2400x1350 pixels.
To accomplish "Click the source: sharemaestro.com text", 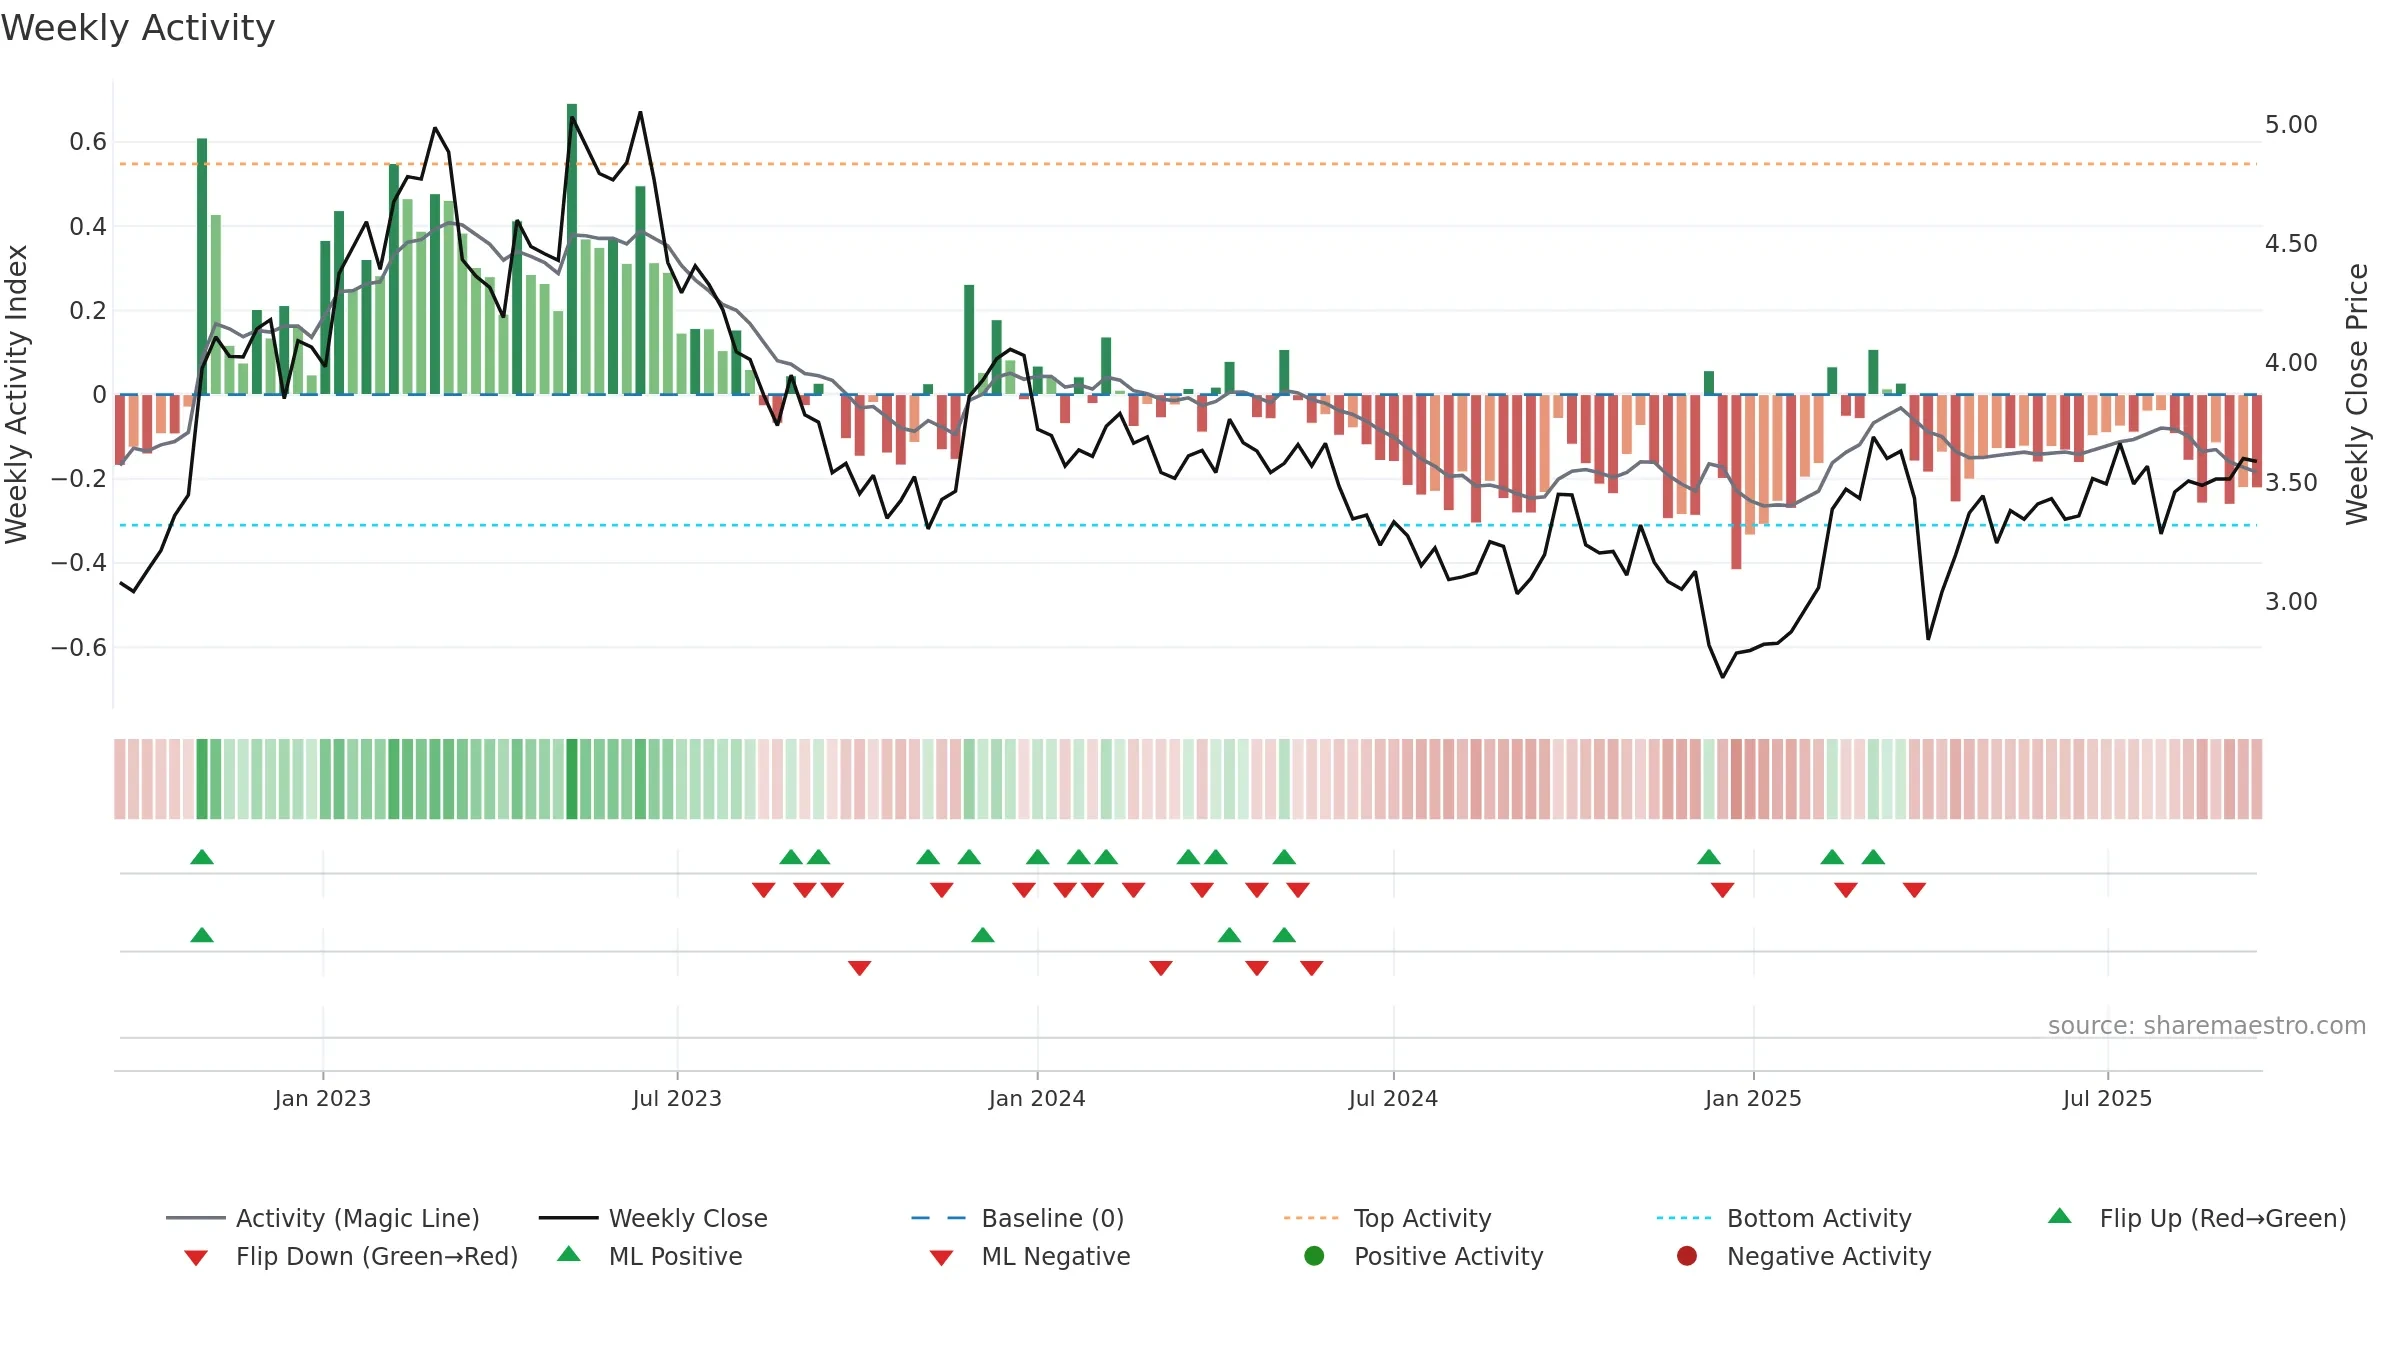I will point(2207,1025).
